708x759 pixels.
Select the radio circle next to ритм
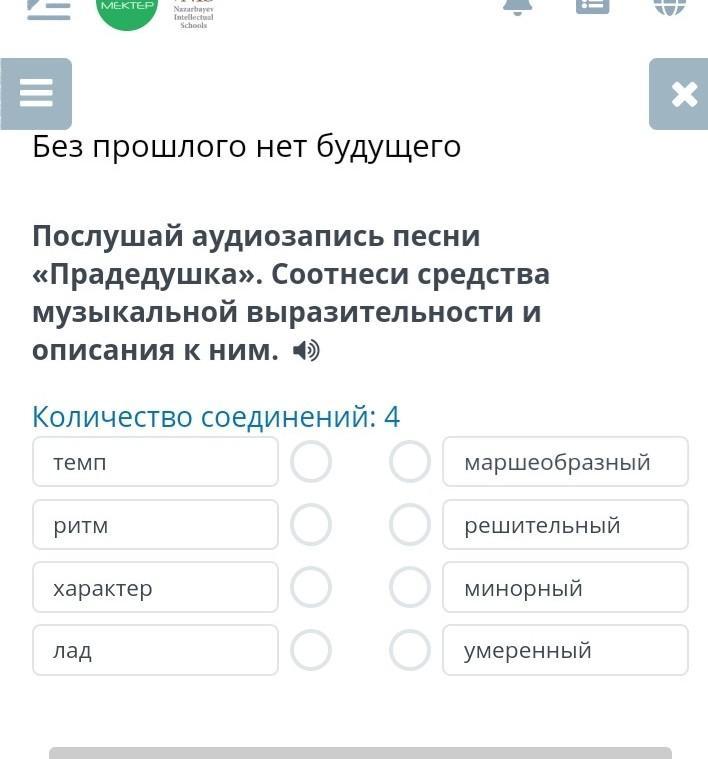pos(311,525)
